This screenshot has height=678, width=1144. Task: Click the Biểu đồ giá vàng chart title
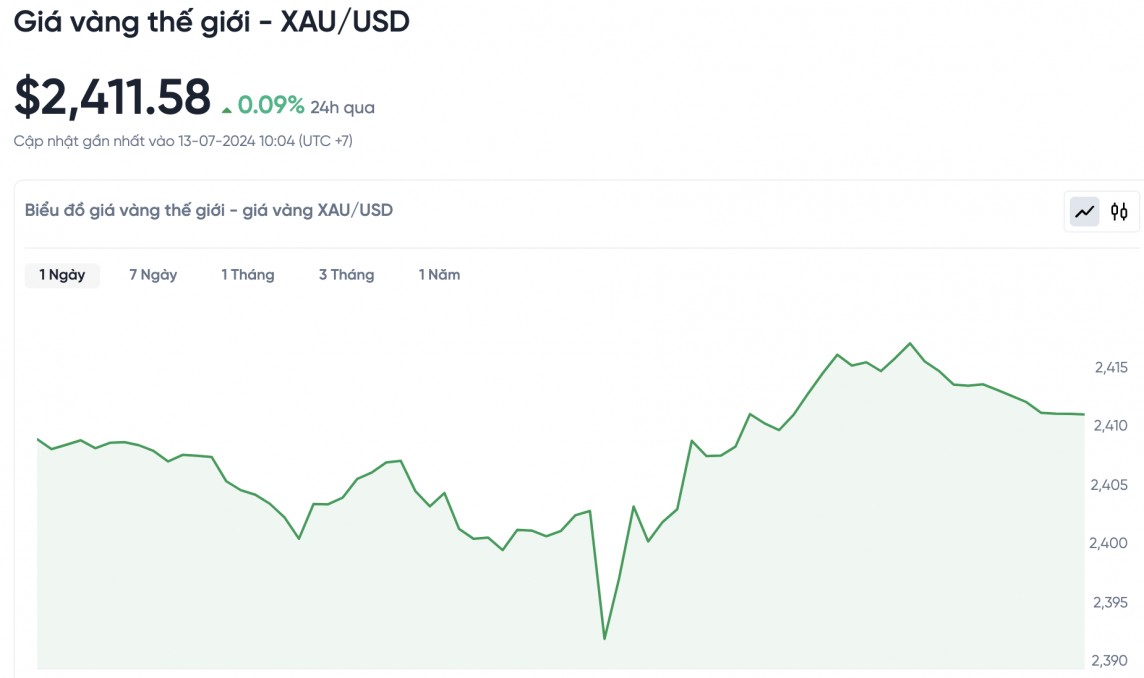coord(209,210)
